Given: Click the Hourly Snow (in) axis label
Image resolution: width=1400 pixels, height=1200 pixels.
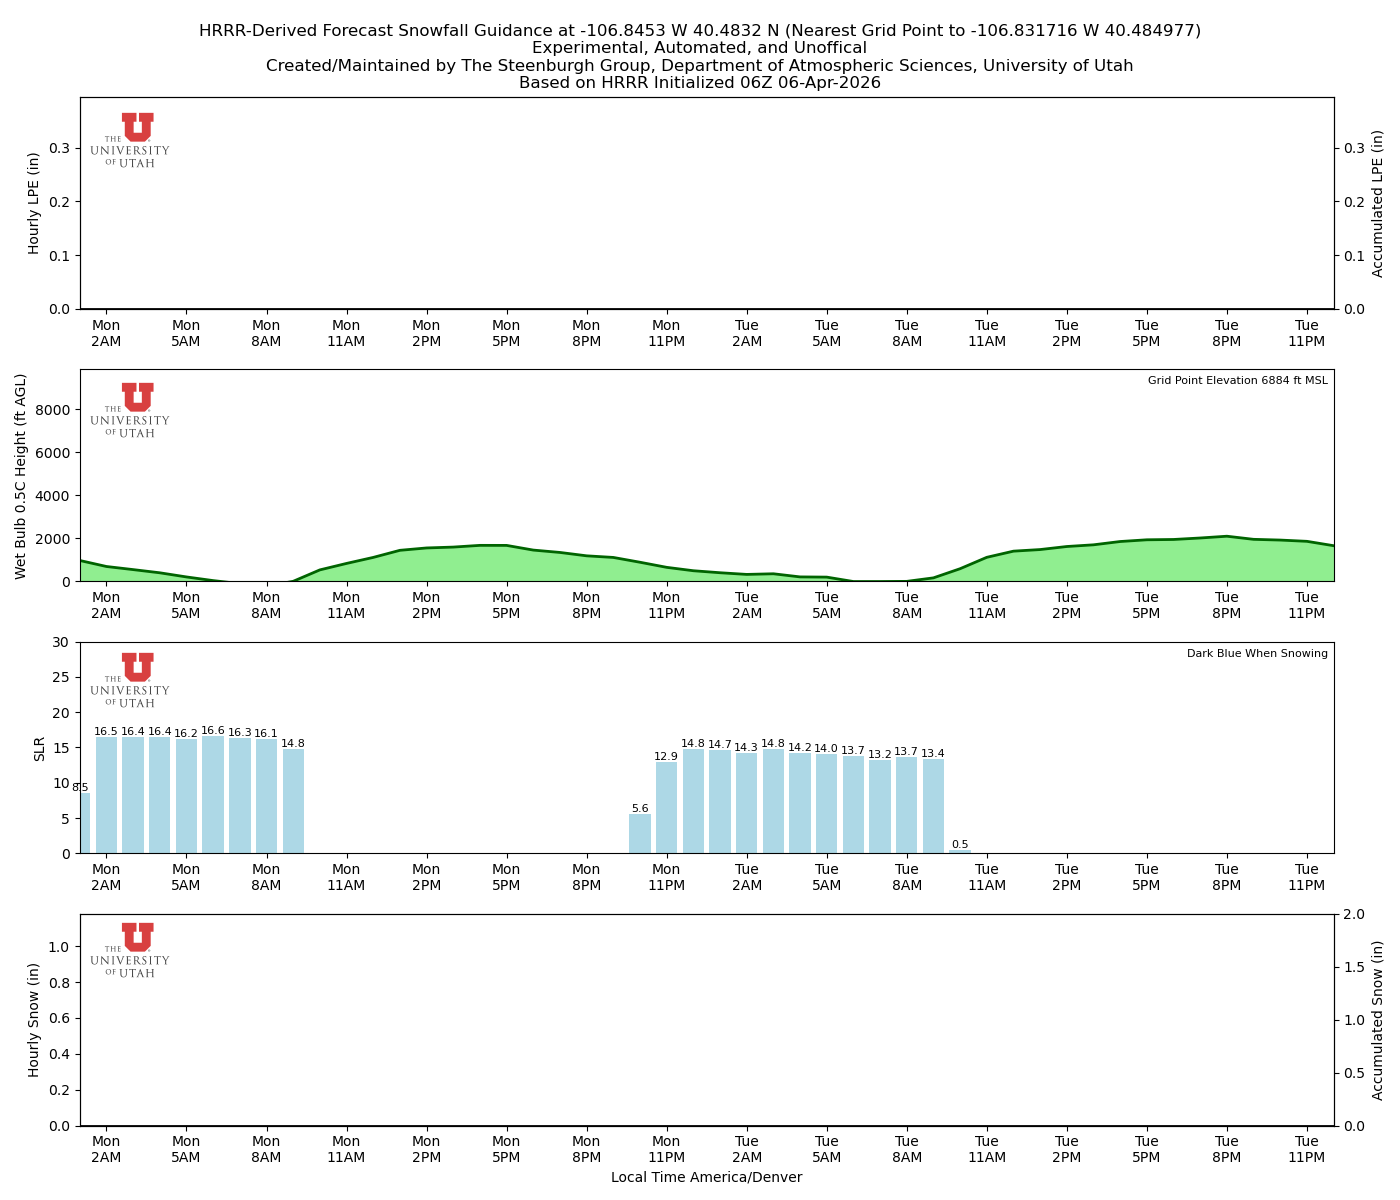Looking at the screenshot, I should coord(34,1020).
